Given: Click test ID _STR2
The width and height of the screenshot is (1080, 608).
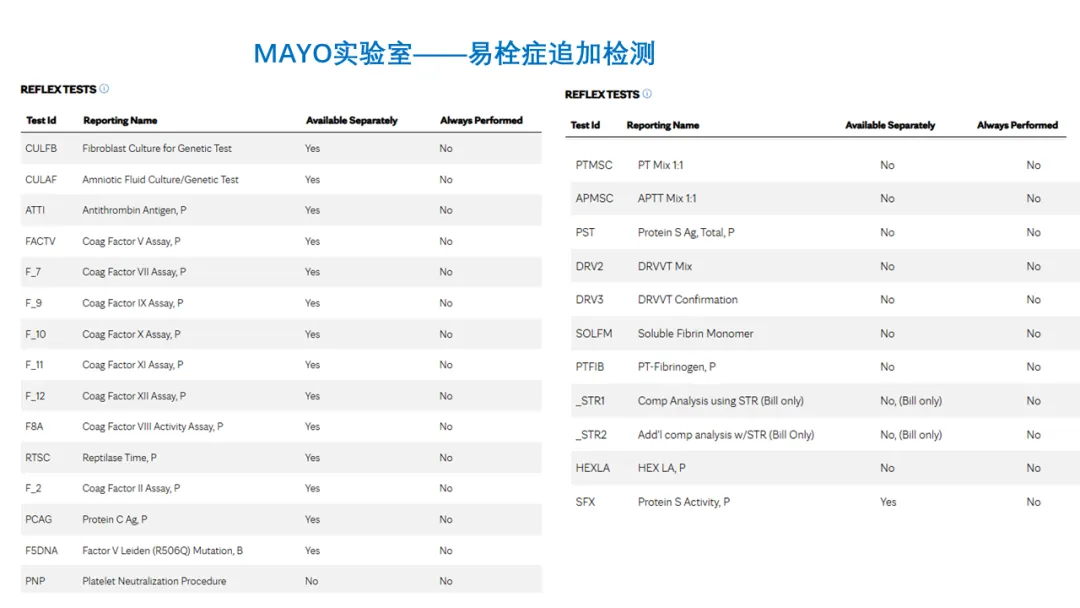Looking at the screenshot, I should coord(592,434).
